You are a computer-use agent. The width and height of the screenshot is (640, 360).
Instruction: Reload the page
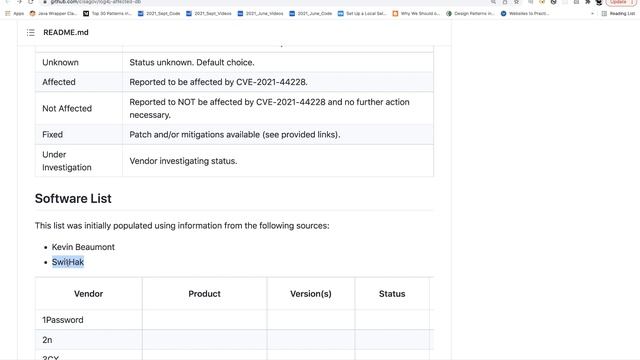click(31, 2)
